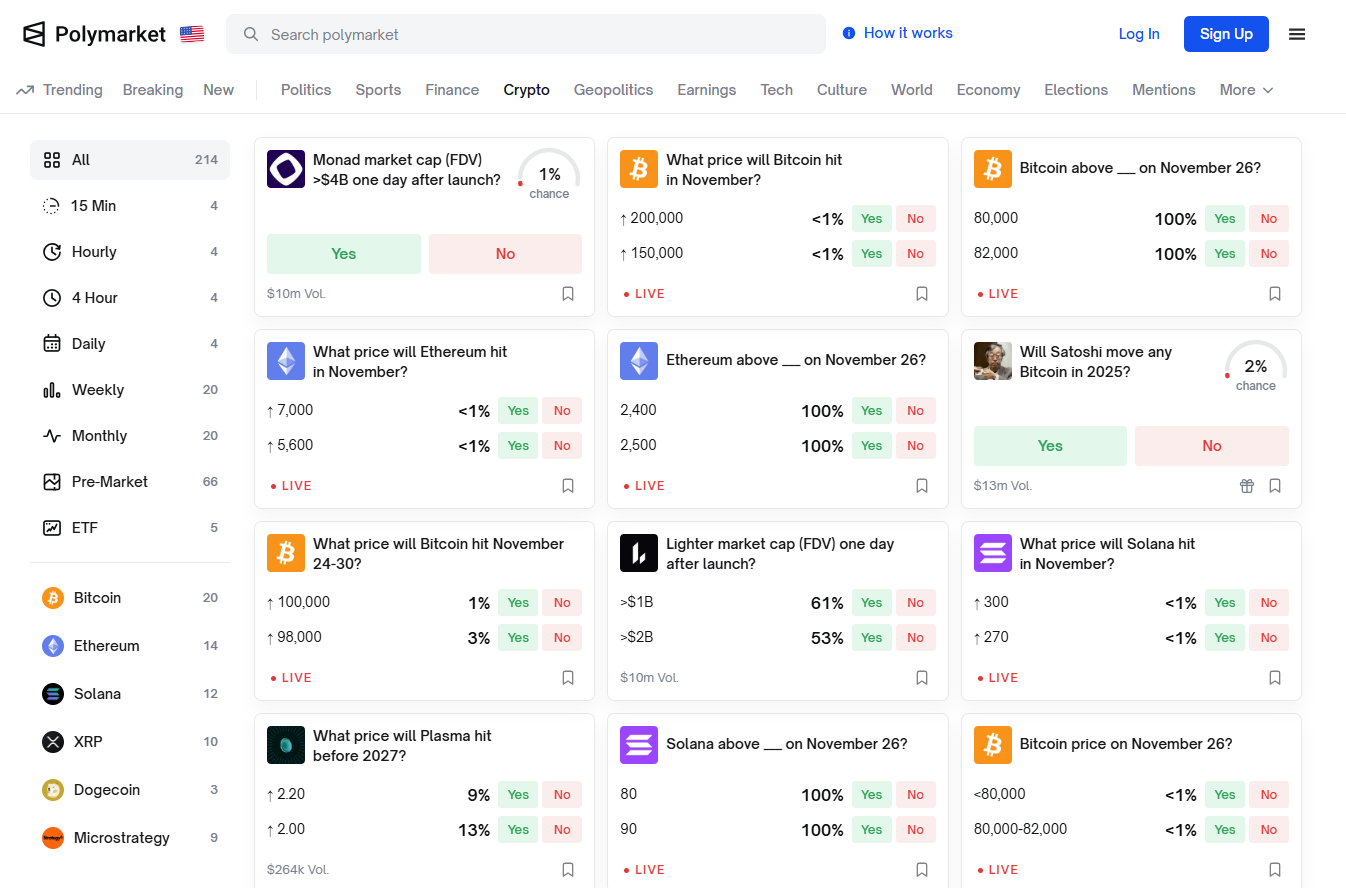Click the gift icon on Satoshi market
The image size is (1346, 888).
point(1247,486)
